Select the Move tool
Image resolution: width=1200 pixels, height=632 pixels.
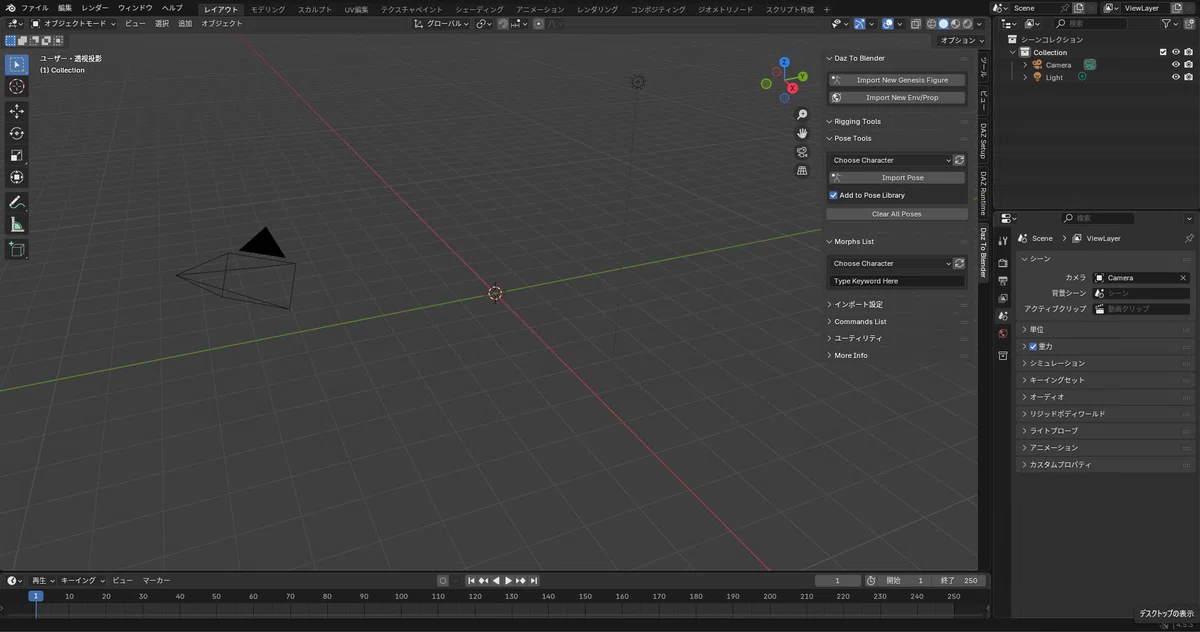click(x=17, y=111)
